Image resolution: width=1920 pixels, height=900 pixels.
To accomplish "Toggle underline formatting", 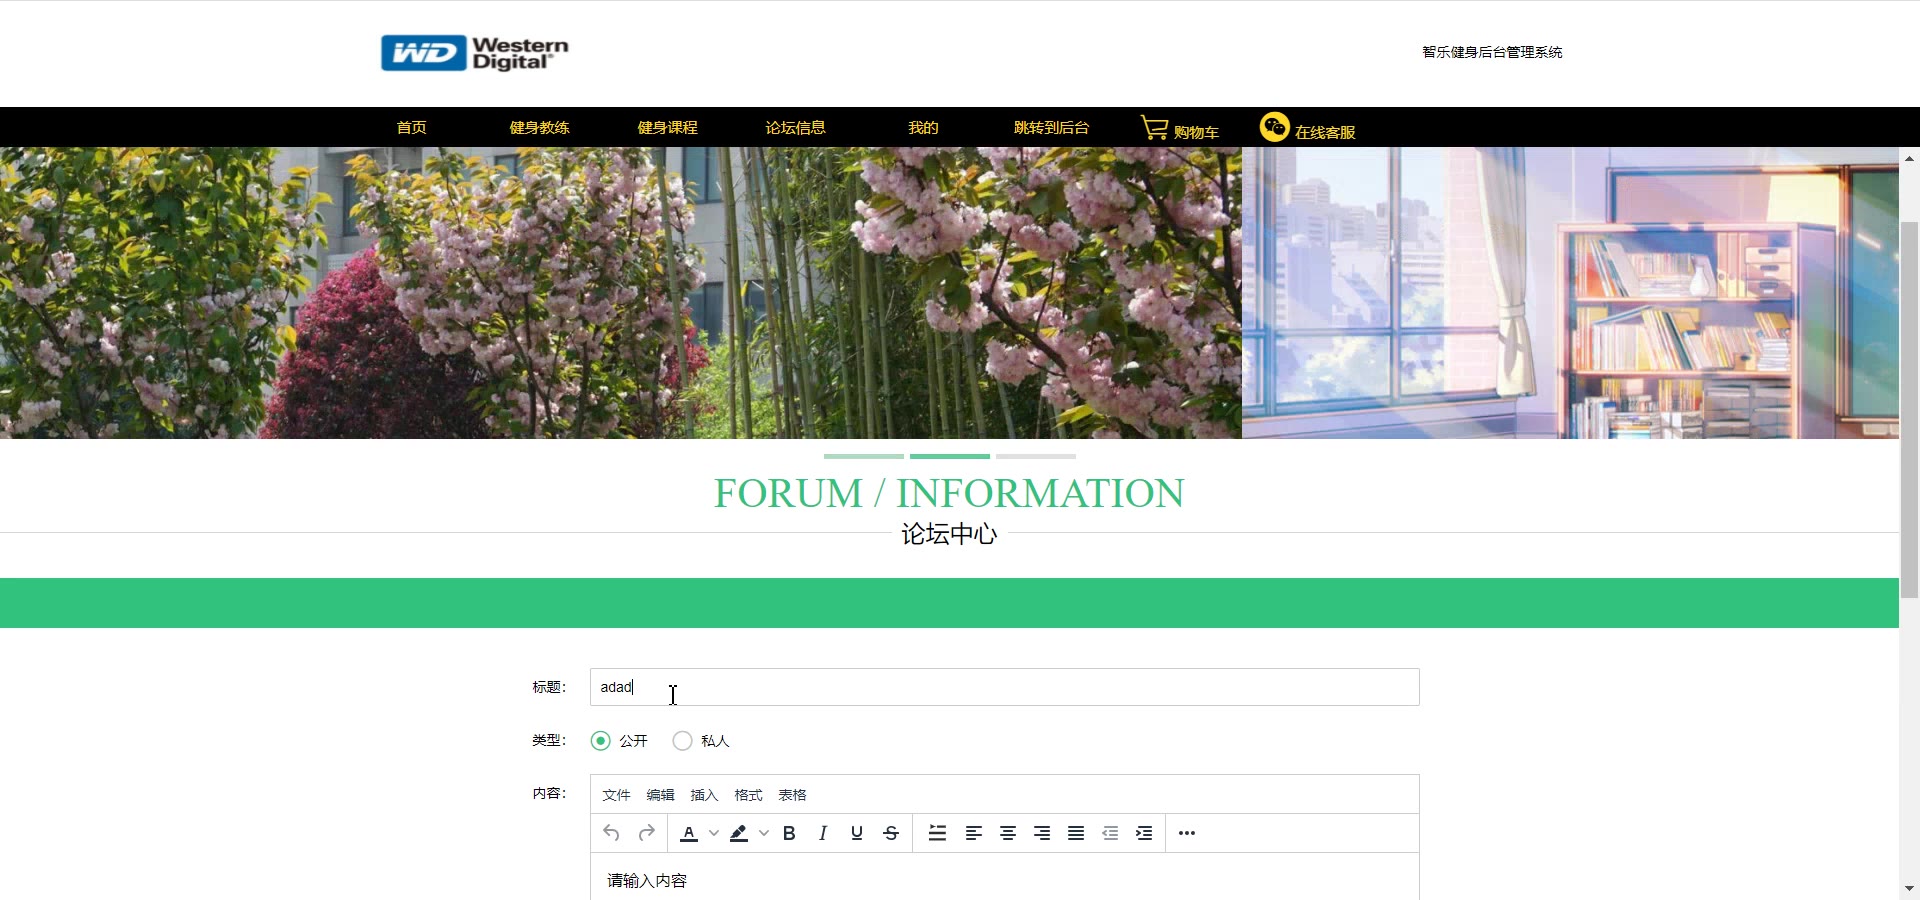I will (857, 833).
